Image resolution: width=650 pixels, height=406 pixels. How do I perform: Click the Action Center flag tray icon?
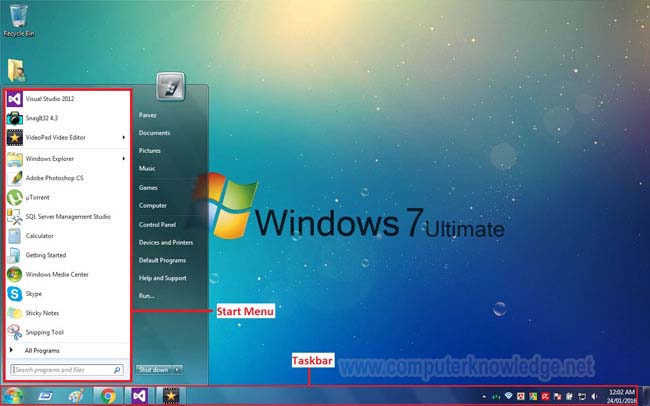[x=557, y=396]
